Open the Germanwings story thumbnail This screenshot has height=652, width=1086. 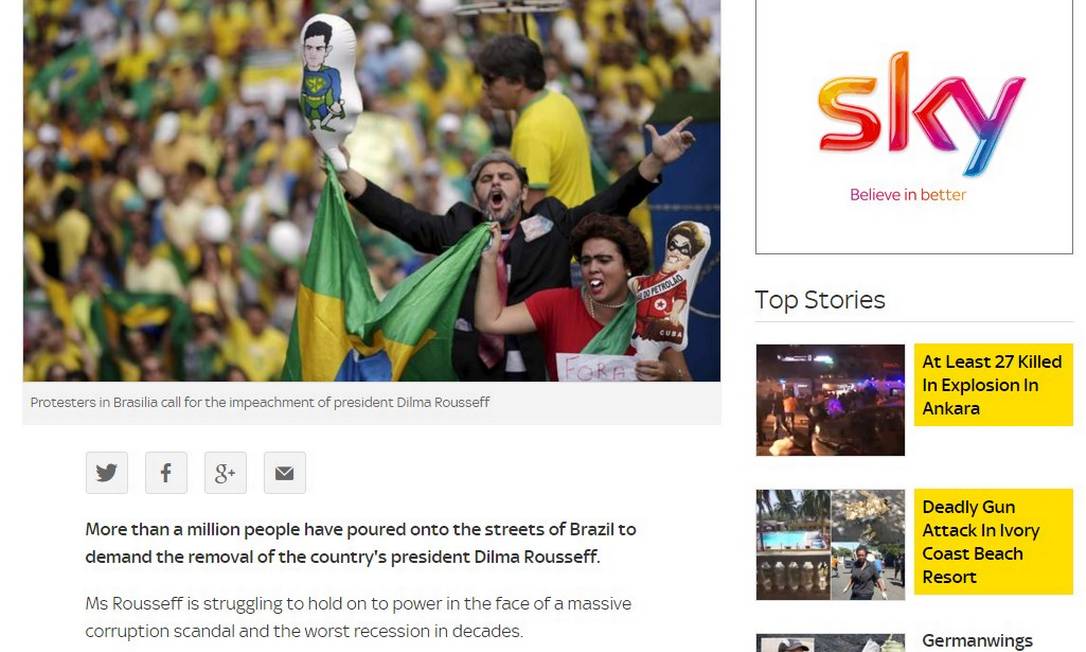(830, 643)
